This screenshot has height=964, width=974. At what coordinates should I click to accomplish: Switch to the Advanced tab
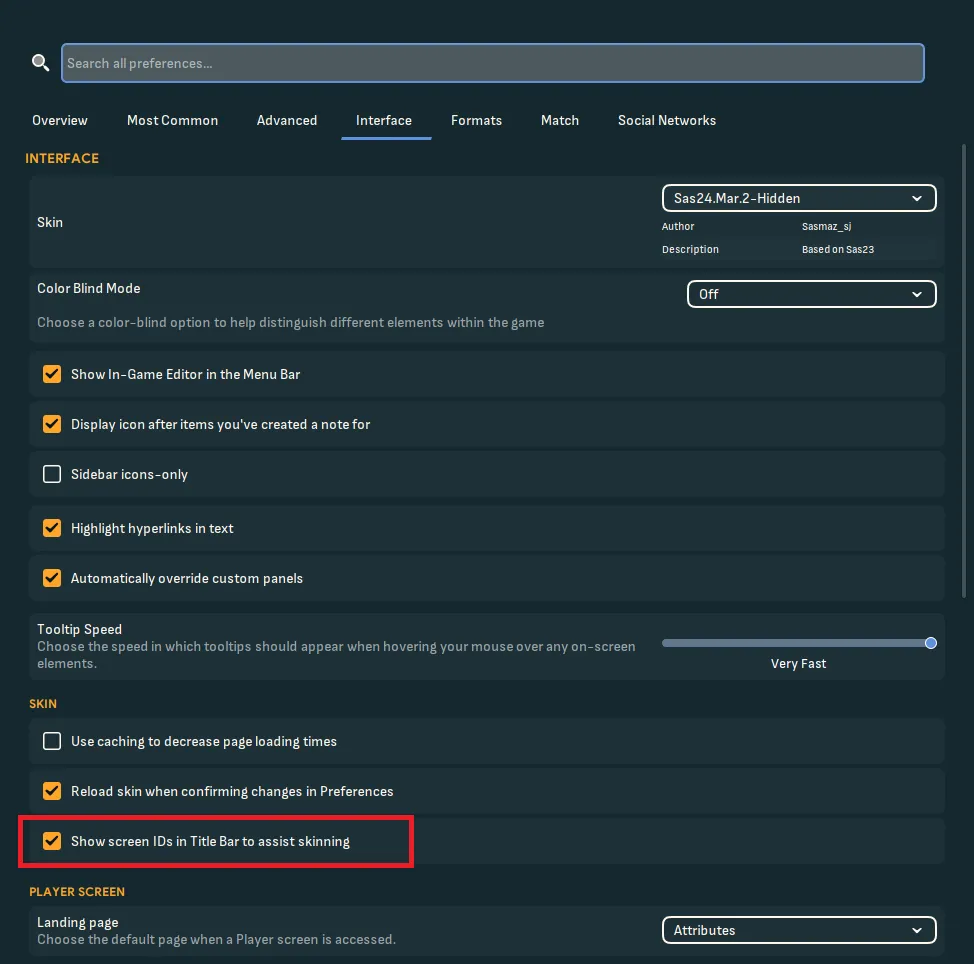coord(286,120)
